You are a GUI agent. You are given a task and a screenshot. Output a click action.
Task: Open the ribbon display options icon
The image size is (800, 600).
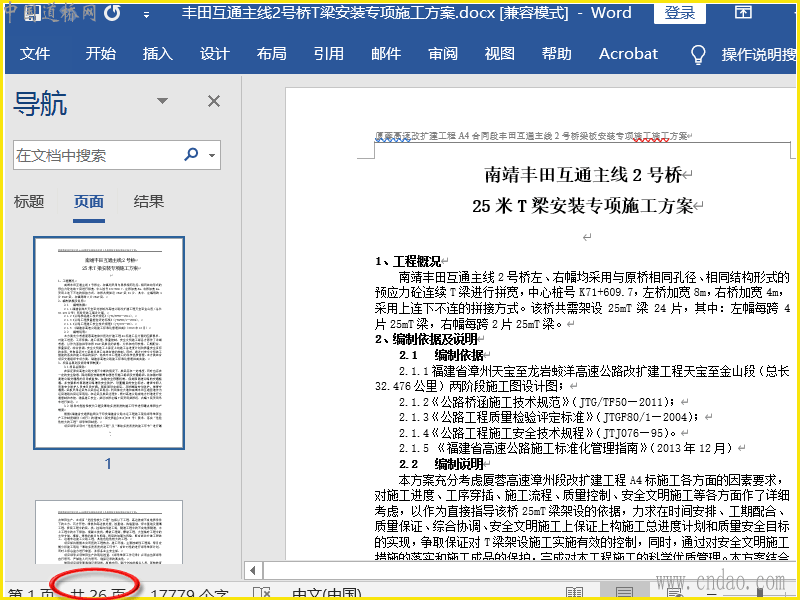coord(743,12)
